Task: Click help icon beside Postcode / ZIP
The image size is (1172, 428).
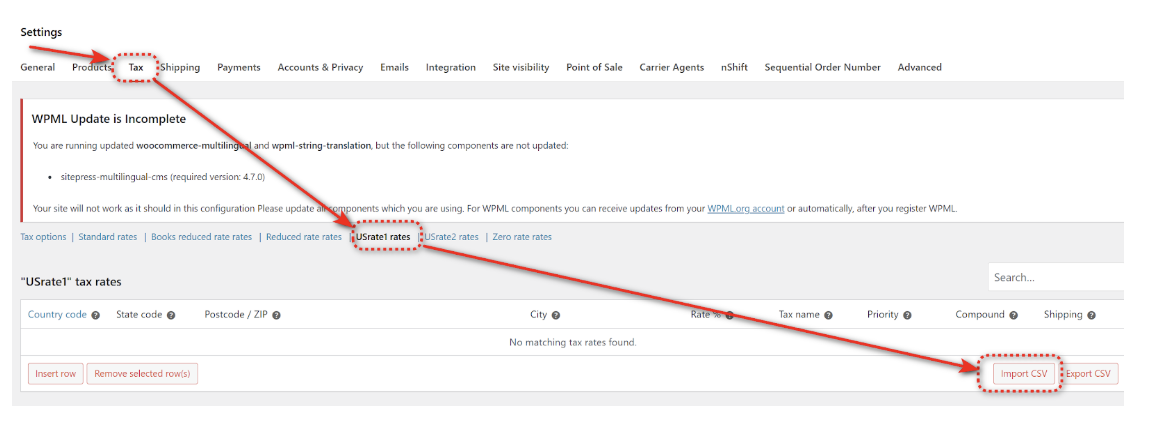Action: tap(276, 315)
